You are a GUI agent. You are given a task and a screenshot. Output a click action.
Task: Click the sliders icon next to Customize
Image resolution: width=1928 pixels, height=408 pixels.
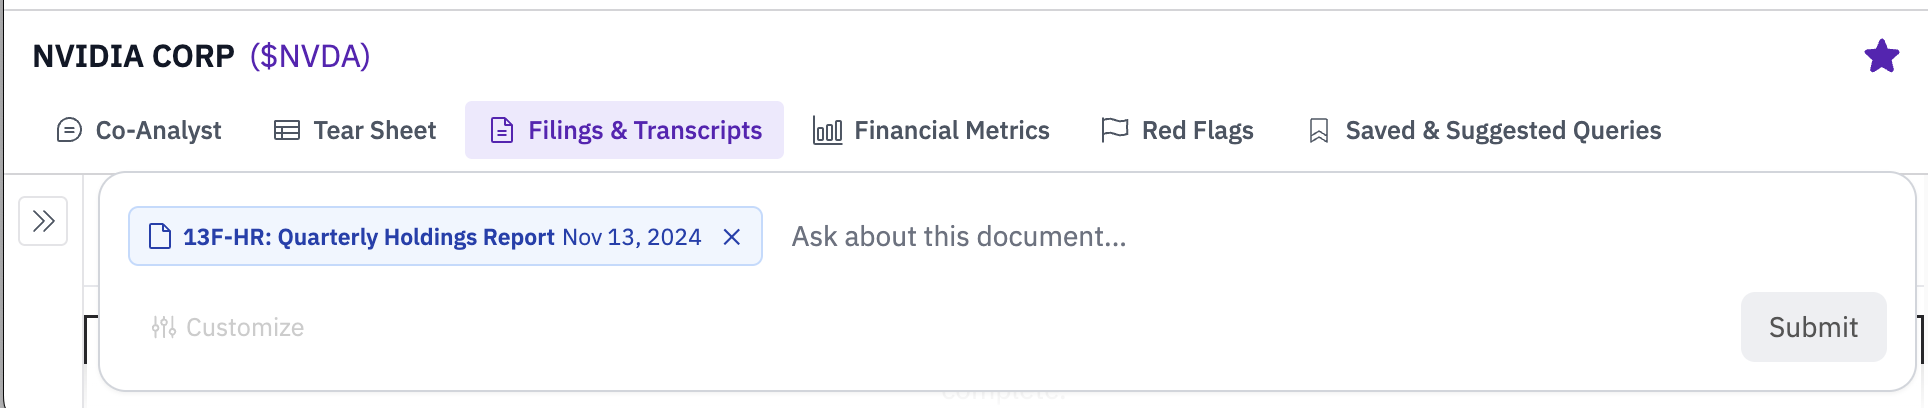(164, 327)
